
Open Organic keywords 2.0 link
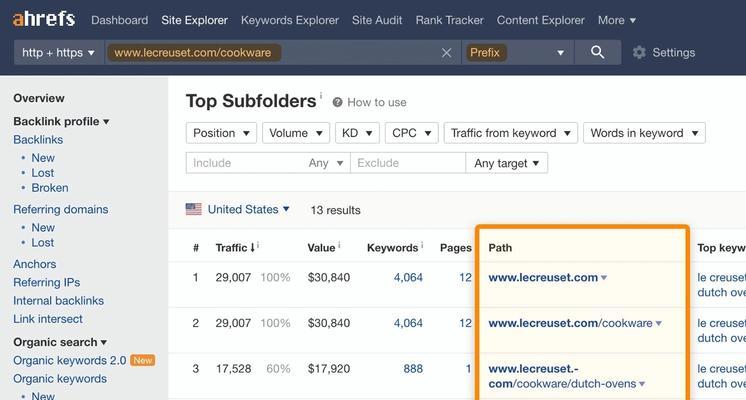[x=69, y=361]
